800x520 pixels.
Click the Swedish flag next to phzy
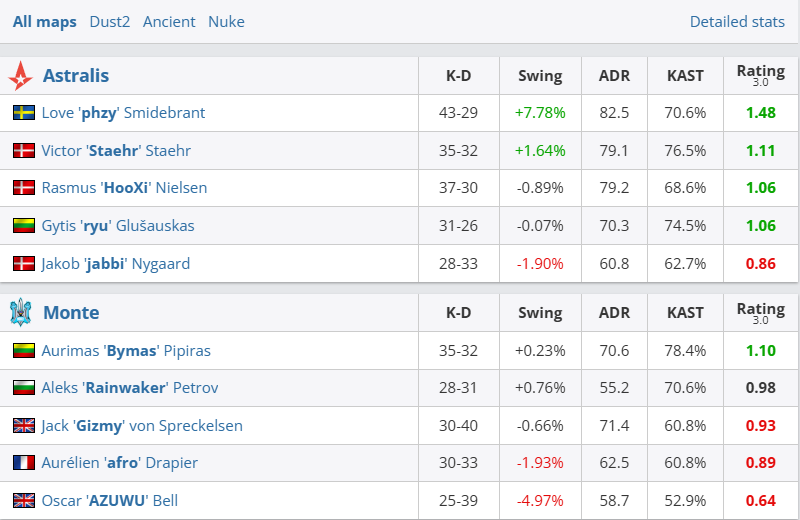click(x=24, y=113)
